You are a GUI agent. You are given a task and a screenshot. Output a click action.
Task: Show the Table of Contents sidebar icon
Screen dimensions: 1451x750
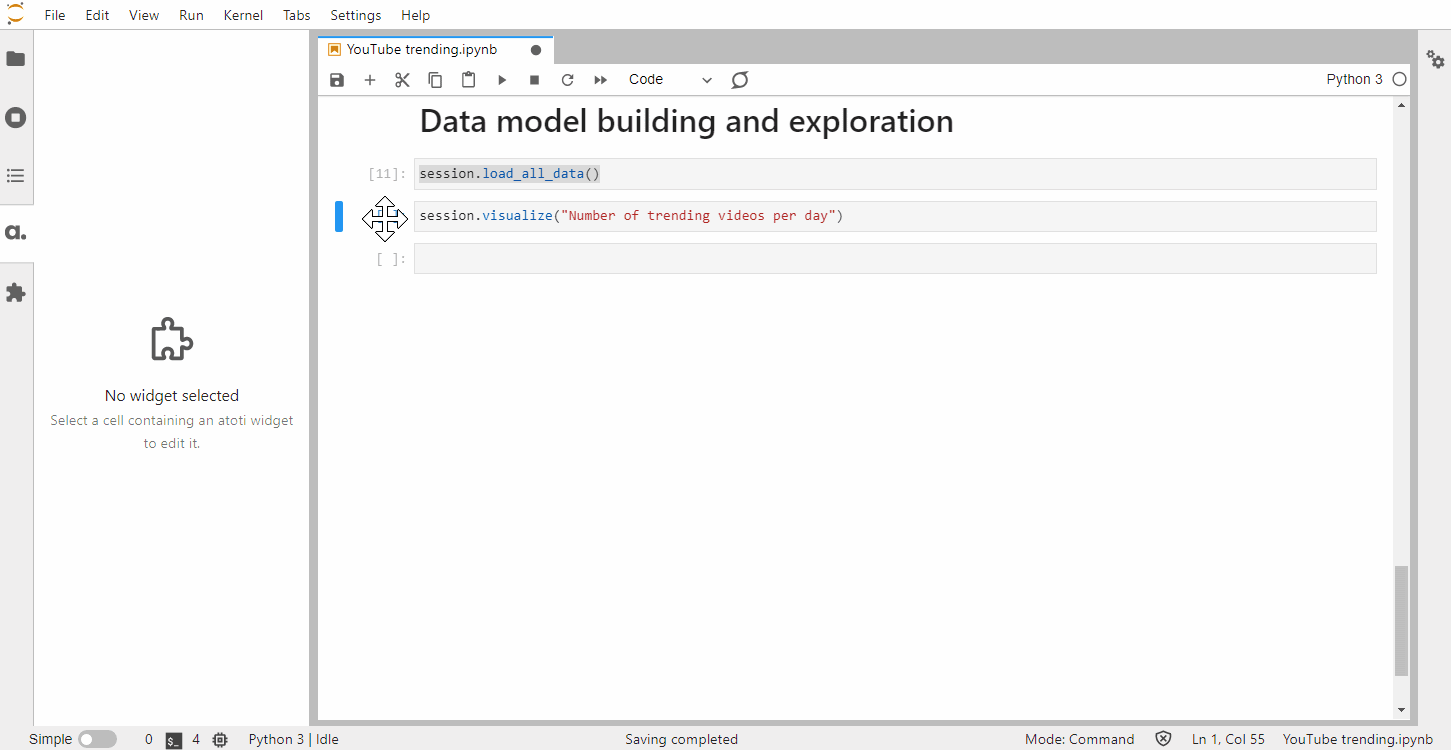[16, 175]
